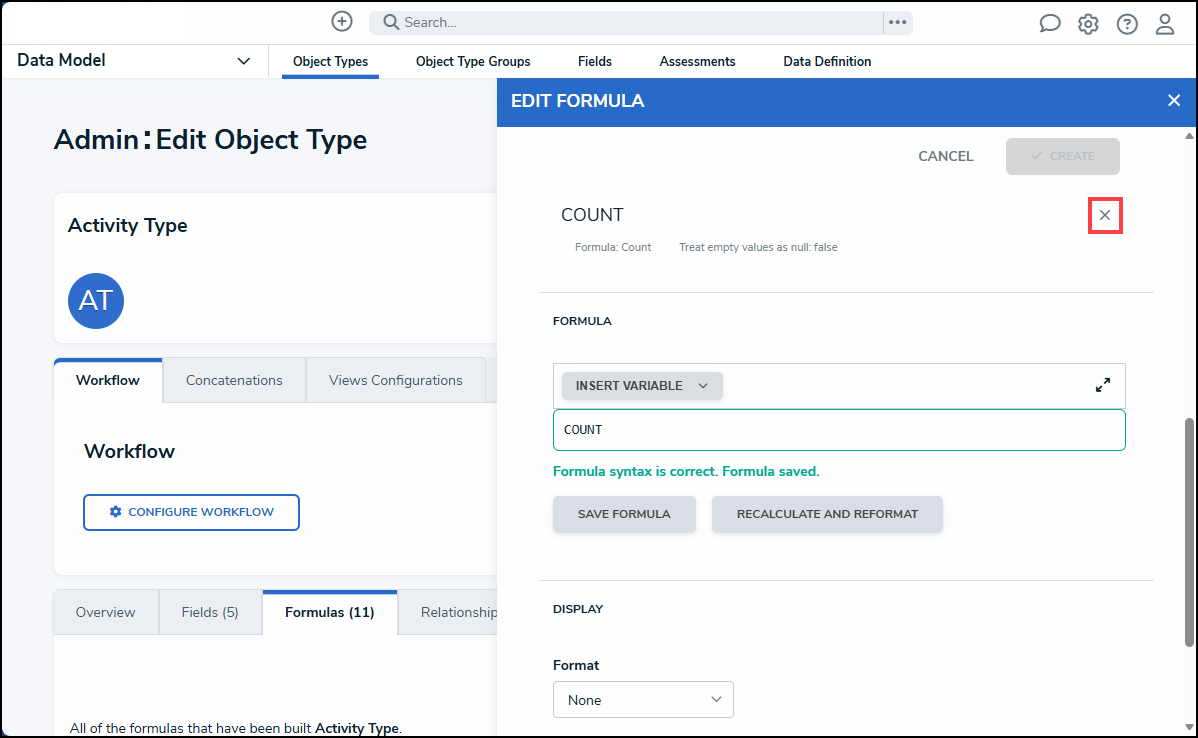
Task: Expand the Data Model dropdown
Action: (243, 61)
